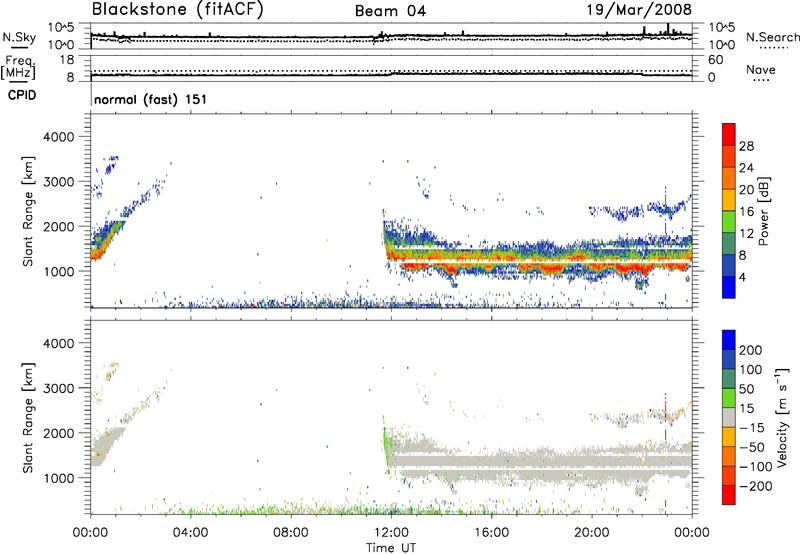The height and width of the screenshot is (554, 800).
Task: Select the 18 tick on frequency axis
Action: (67, 60)
